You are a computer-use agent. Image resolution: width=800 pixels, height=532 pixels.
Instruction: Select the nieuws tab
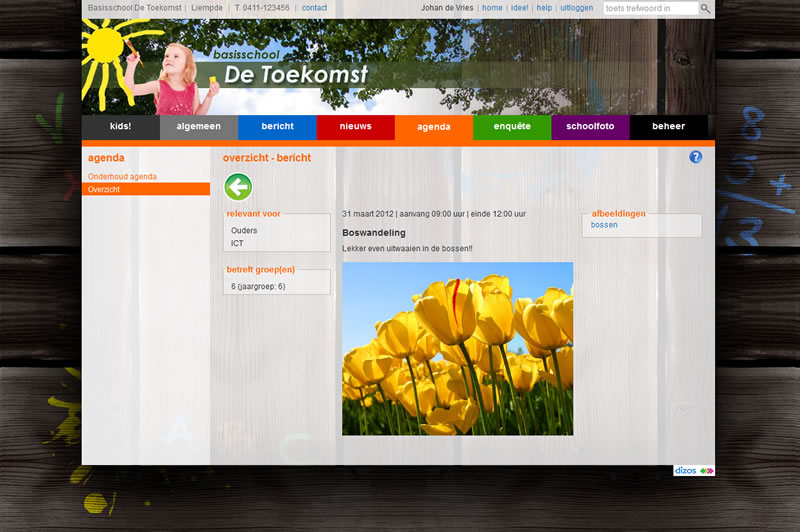tap(355, 127)
